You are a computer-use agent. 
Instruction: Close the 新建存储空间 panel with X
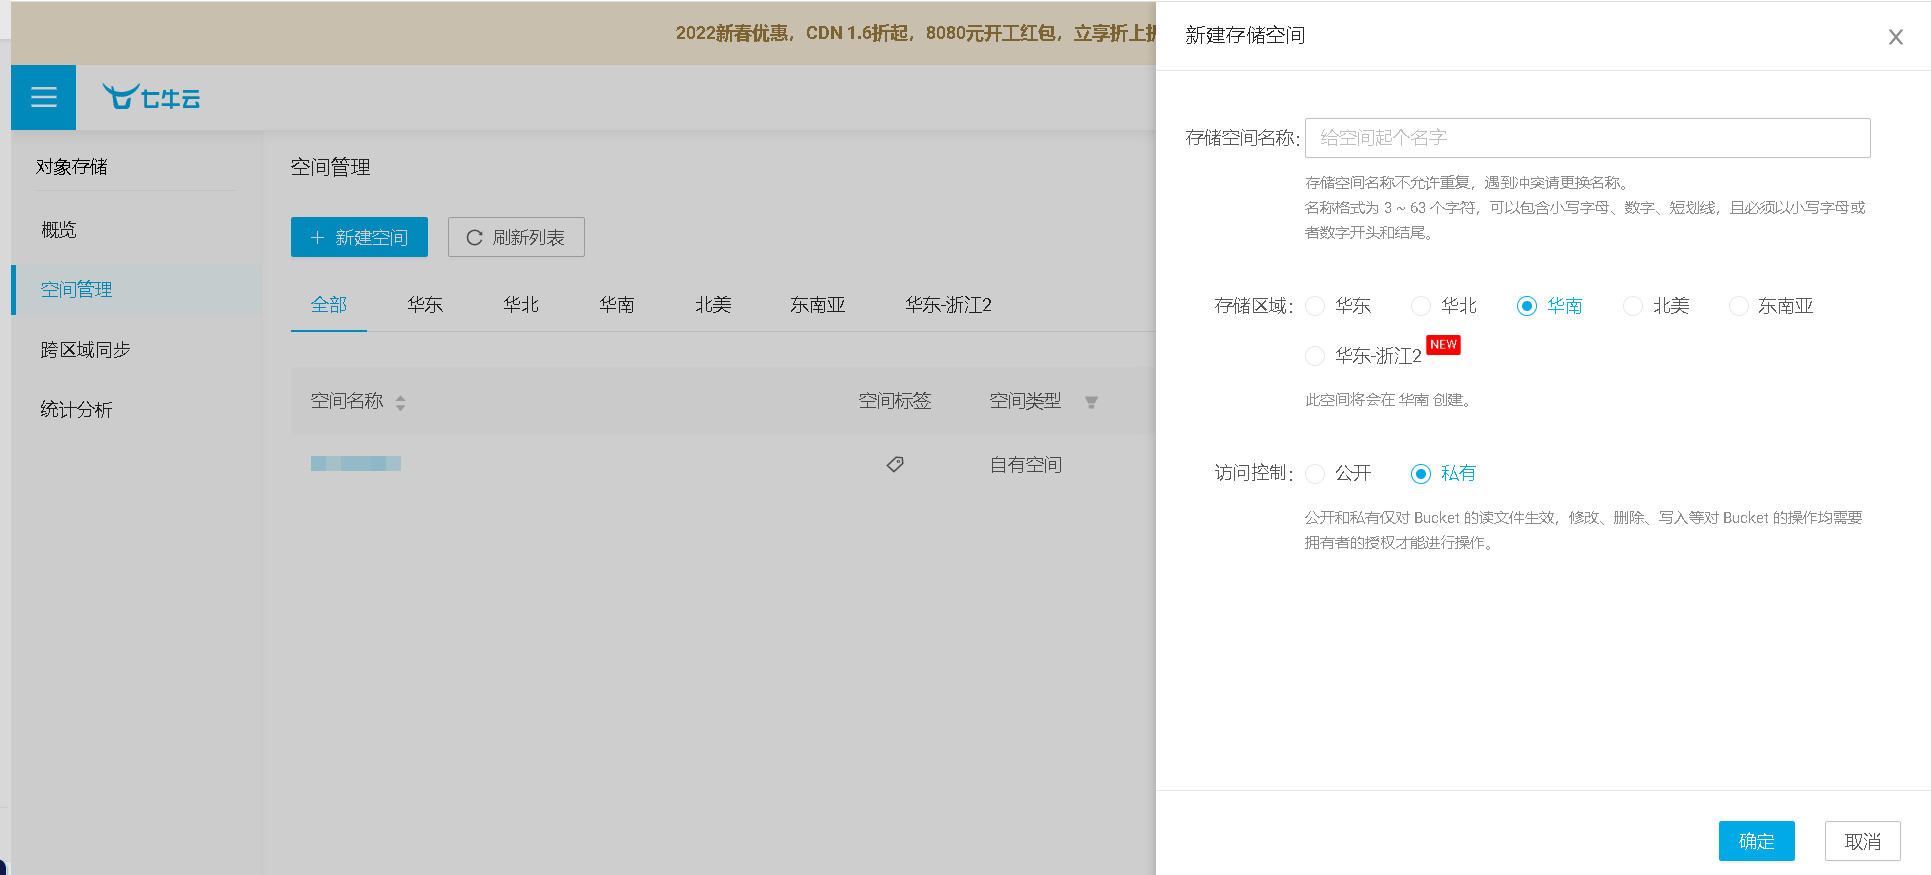tap(1895, 37)
